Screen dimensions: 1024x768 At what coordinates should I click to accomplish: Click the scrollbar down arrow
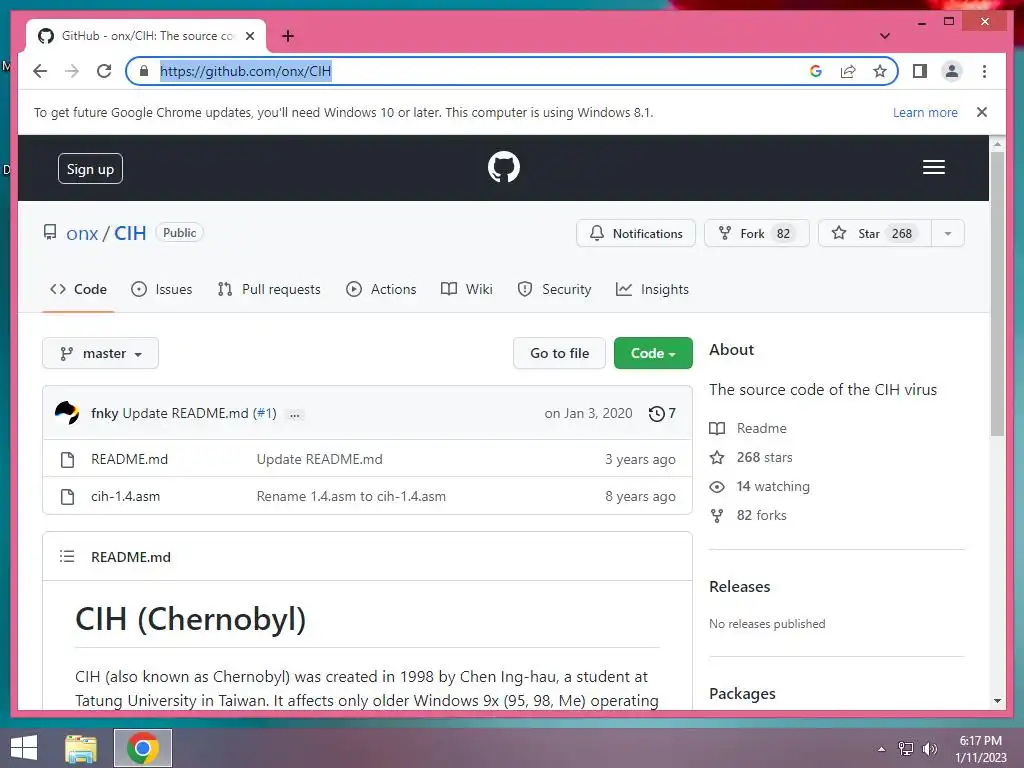(x=997, y=701)
